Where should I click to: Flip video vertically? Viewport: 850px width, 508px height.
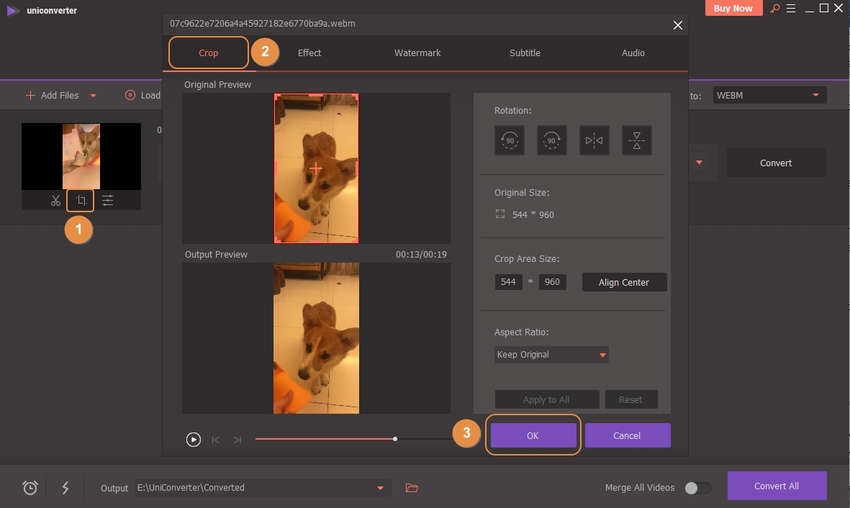coord(637,140)
